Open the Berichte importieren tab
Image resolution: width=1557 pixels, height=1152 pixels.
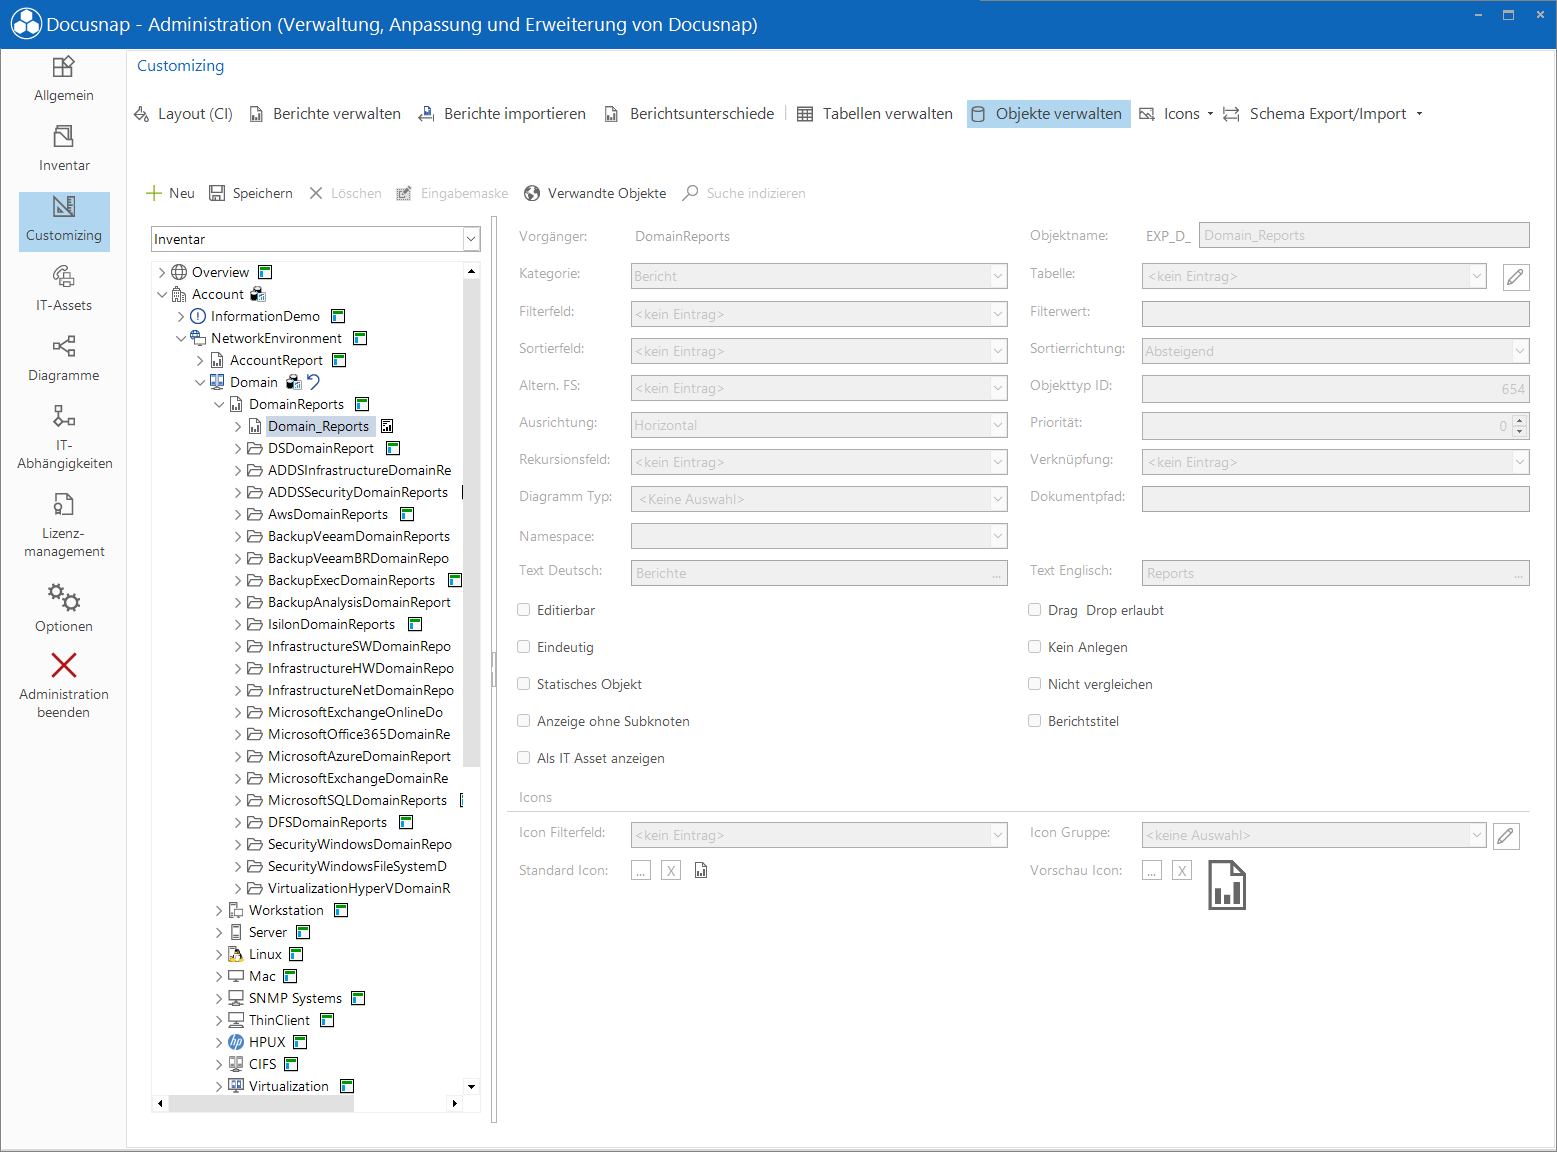502,114
